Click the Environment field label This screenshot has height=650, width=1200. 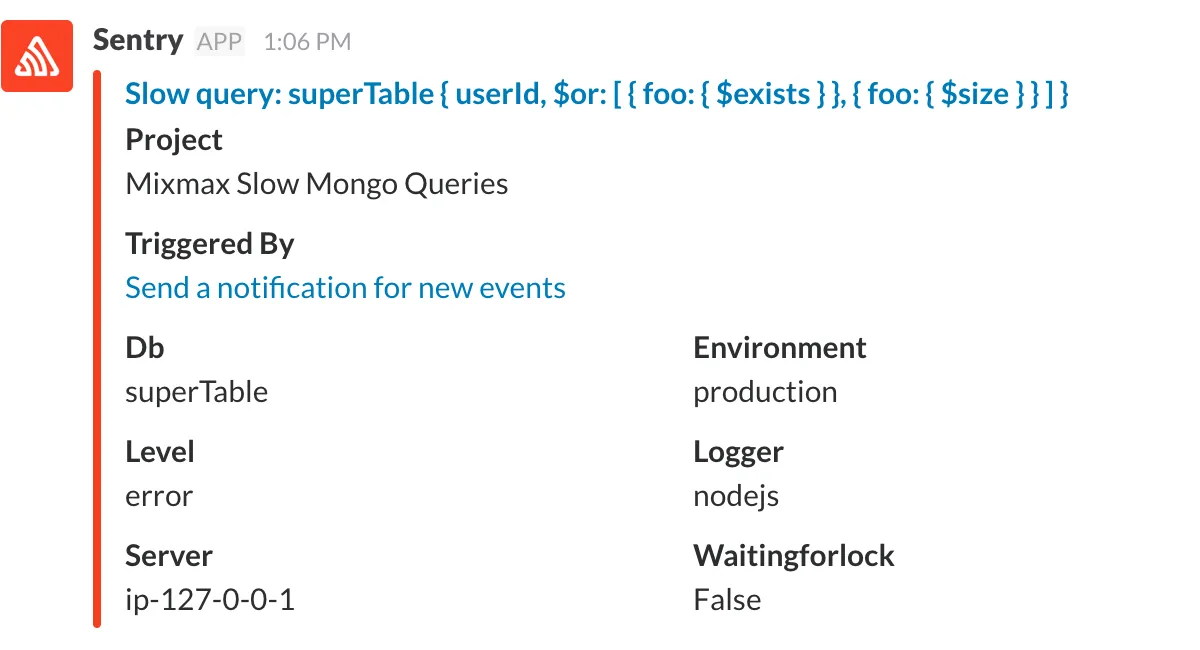pyautogui.click(x=780, y=348)
